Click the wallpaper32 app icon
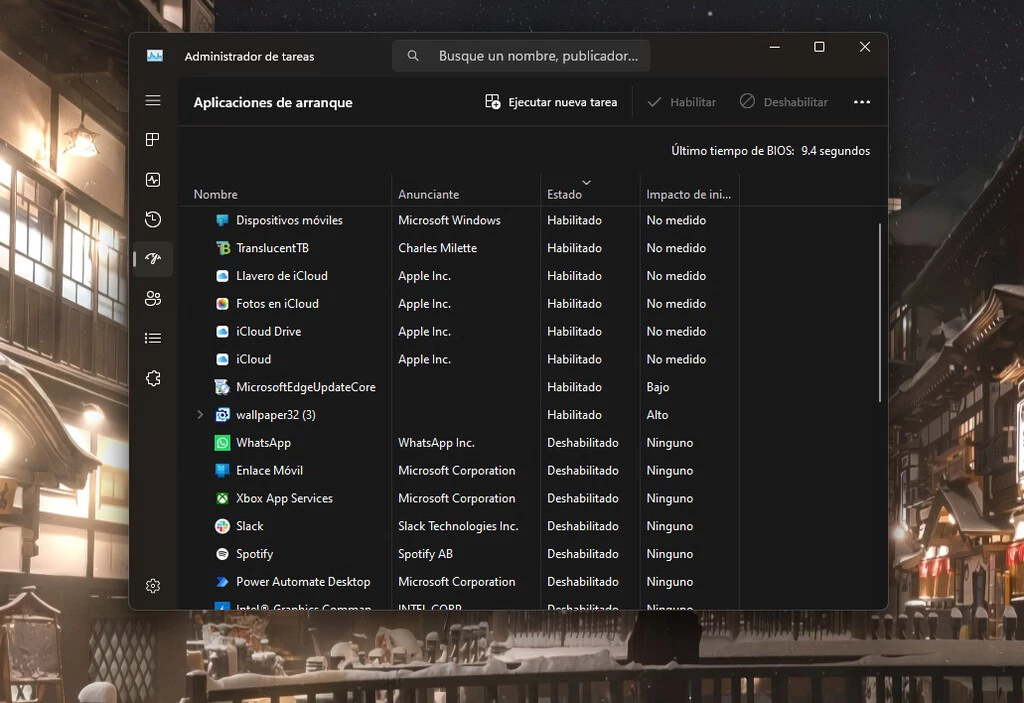This screenshot has width=1024, height=703. 223,415
